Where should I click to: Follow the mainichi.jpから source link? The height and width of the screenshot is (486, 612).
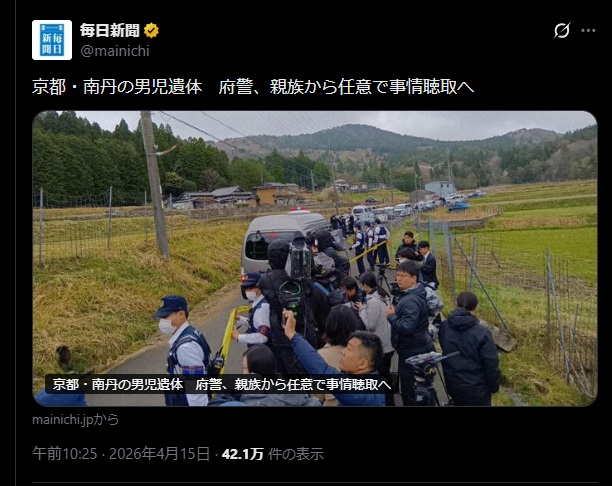coord(75,420)
